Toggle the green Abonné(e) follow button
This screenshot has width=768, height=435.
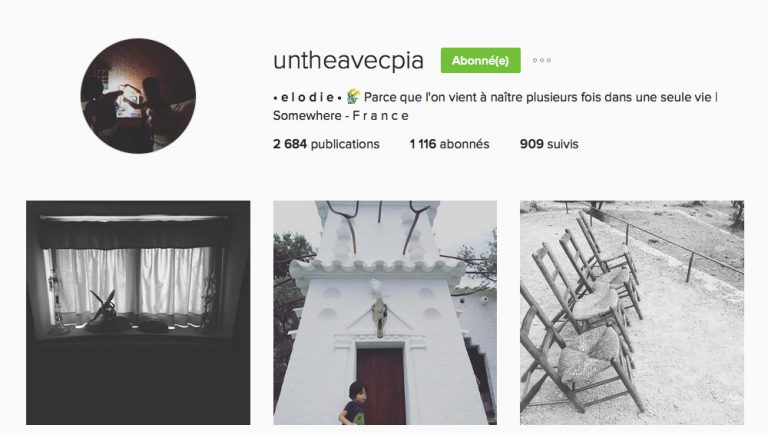(x=480, y=60)
